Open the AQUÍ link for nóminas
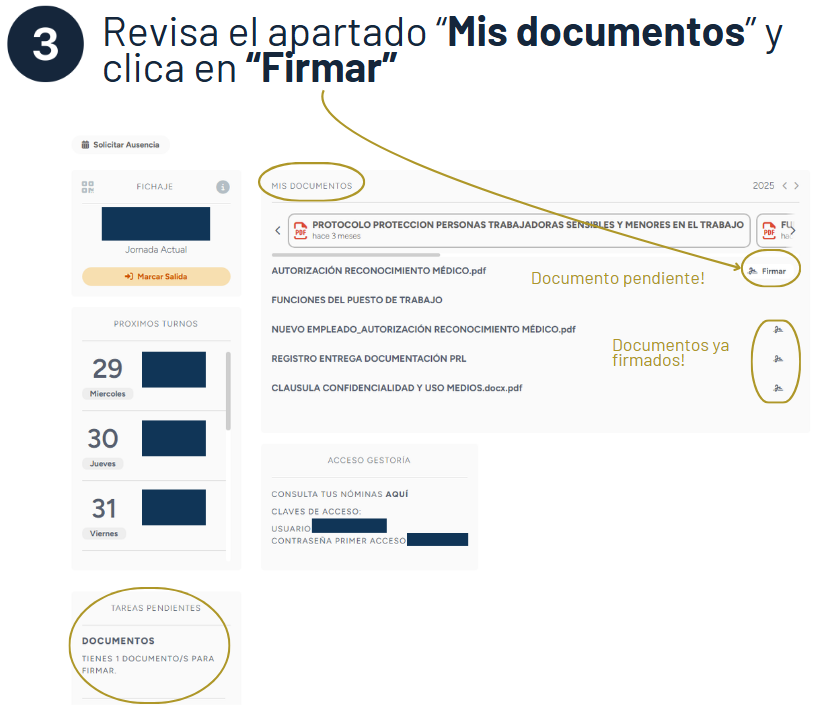The width and height of the screenshot is (820, 714). [397, 494]
